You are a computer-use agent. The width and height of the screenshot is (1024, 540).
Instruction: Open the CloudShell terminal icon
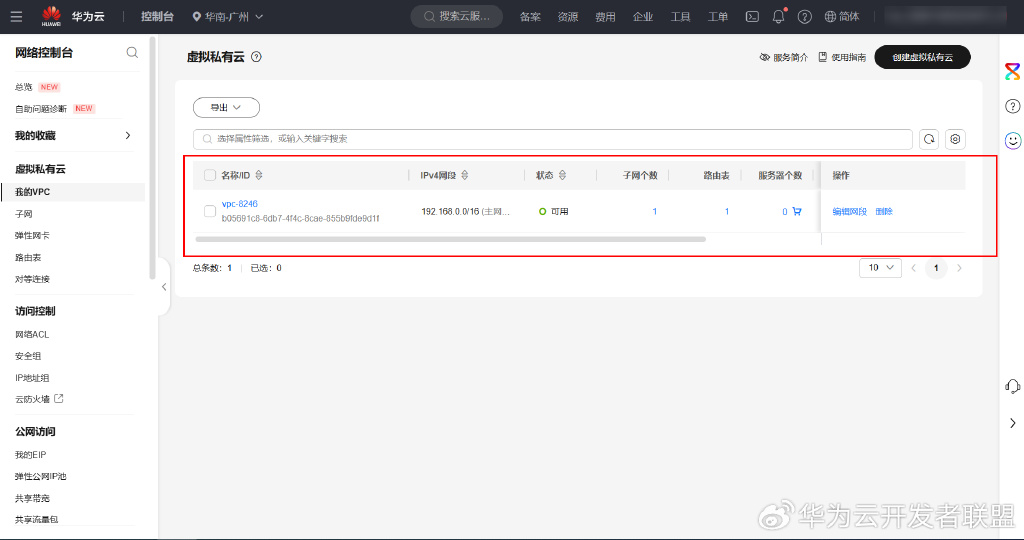(752, 16)
